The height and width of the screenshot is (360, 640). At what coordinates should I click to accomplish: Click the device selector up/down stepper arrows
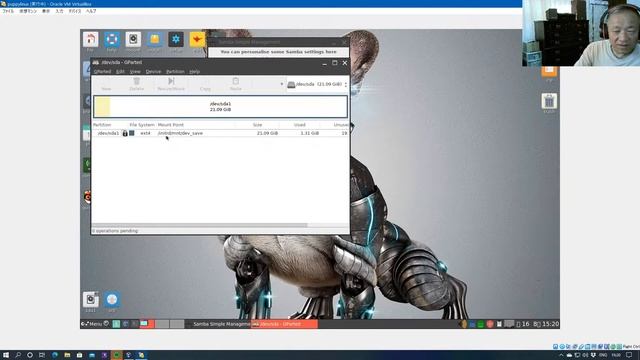pos(346,84)
